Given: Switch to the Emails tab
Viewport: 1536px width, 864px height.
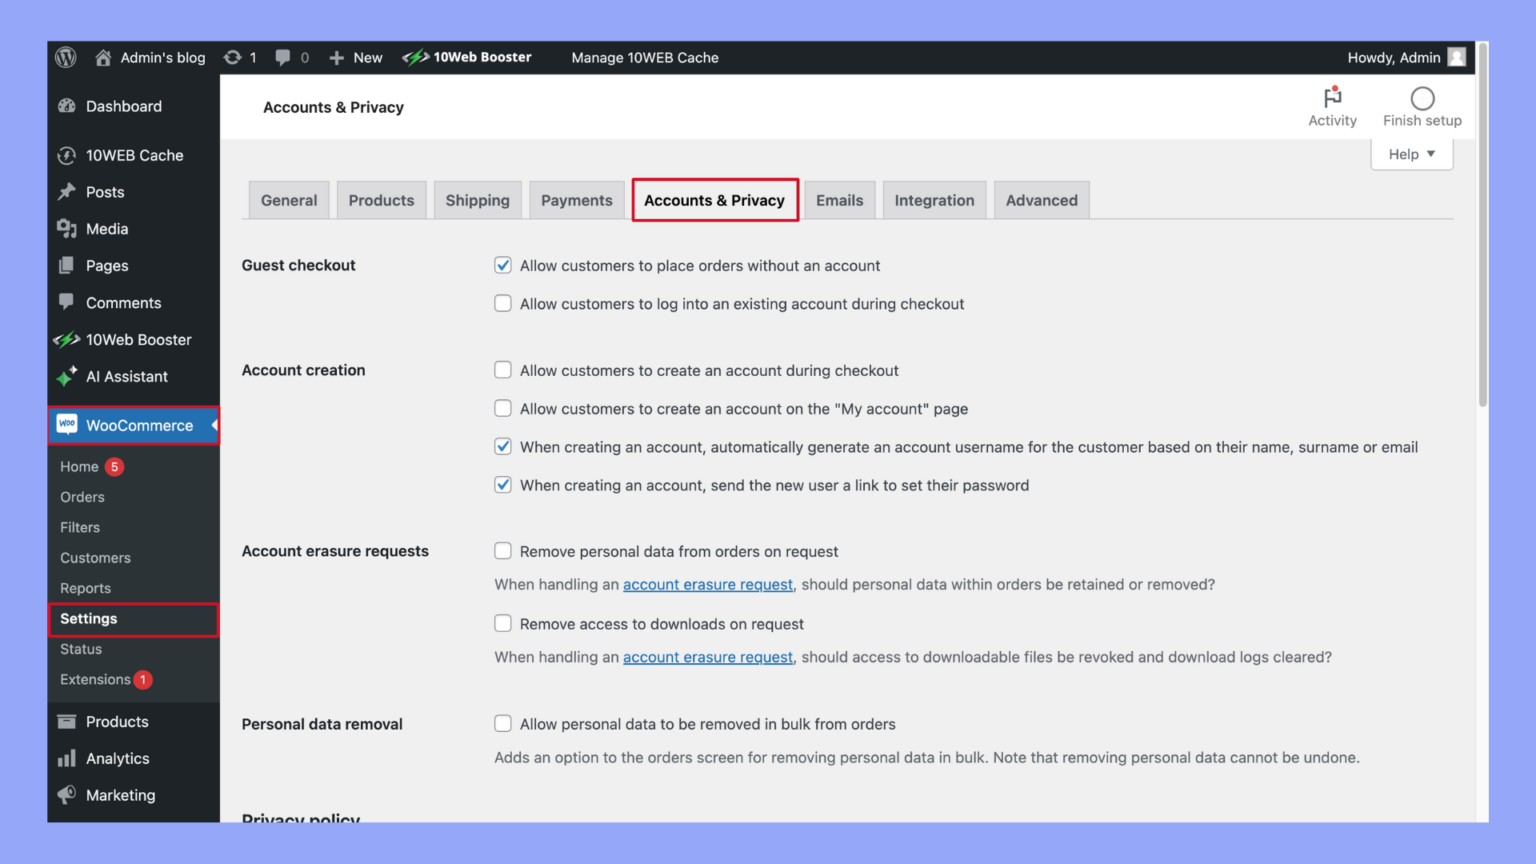Looking at the screenshot, I should (839, 200).
